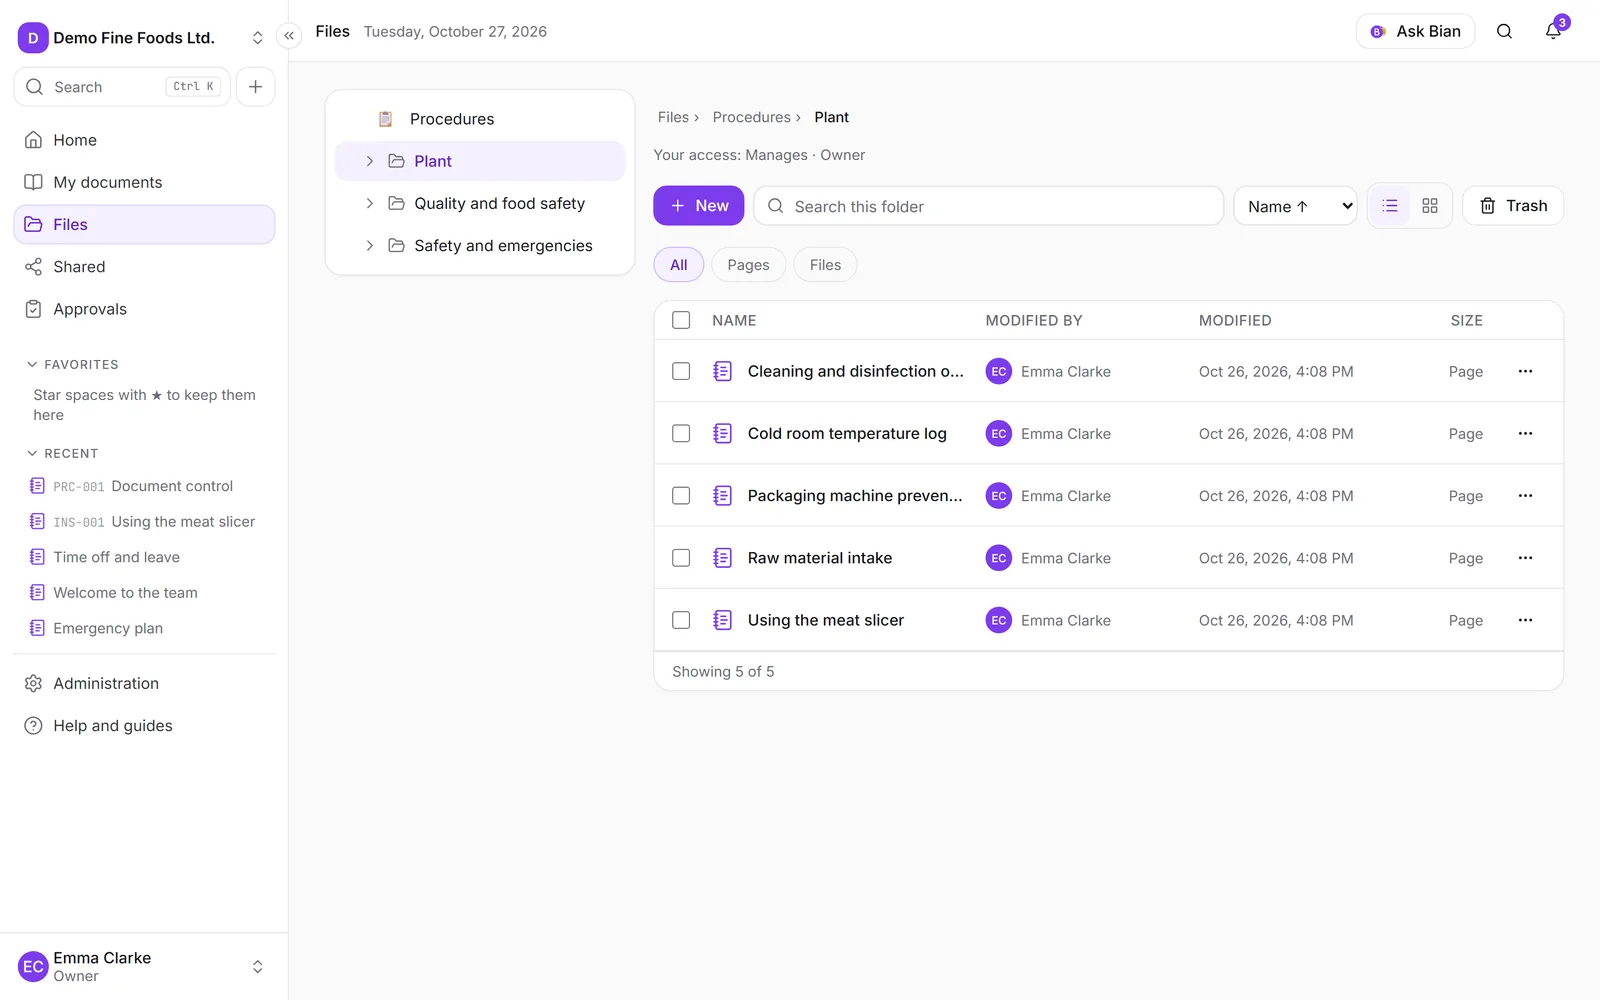This screenshot has height=1000, width=1600.
Task: Switch to grid view icon
Action: tap(1430, 206)
